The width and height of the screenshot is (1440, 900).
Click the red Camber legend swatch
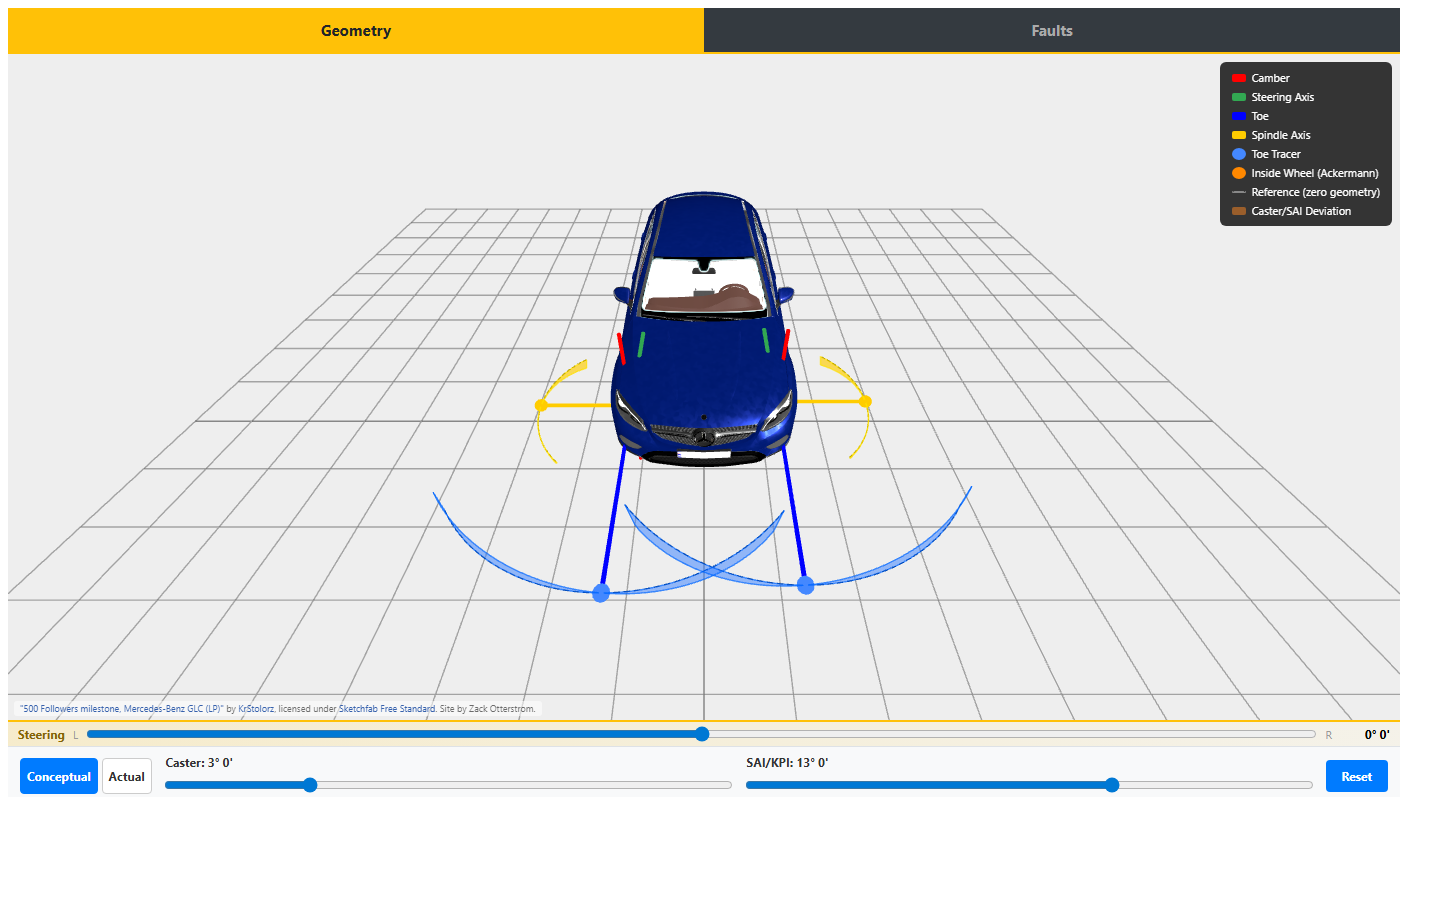point(1239,78)
